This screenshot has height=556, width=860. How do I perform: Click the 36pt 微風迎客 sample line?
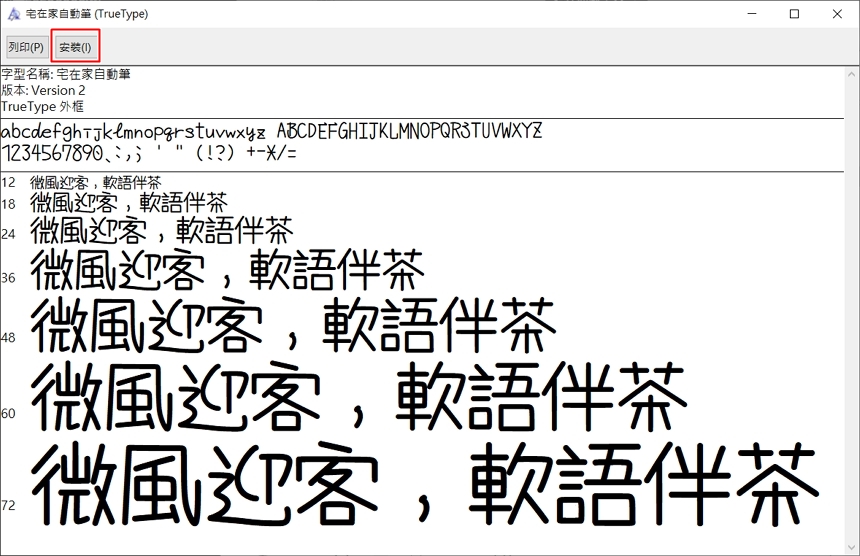pyautogui.click(x=228, y=269)
